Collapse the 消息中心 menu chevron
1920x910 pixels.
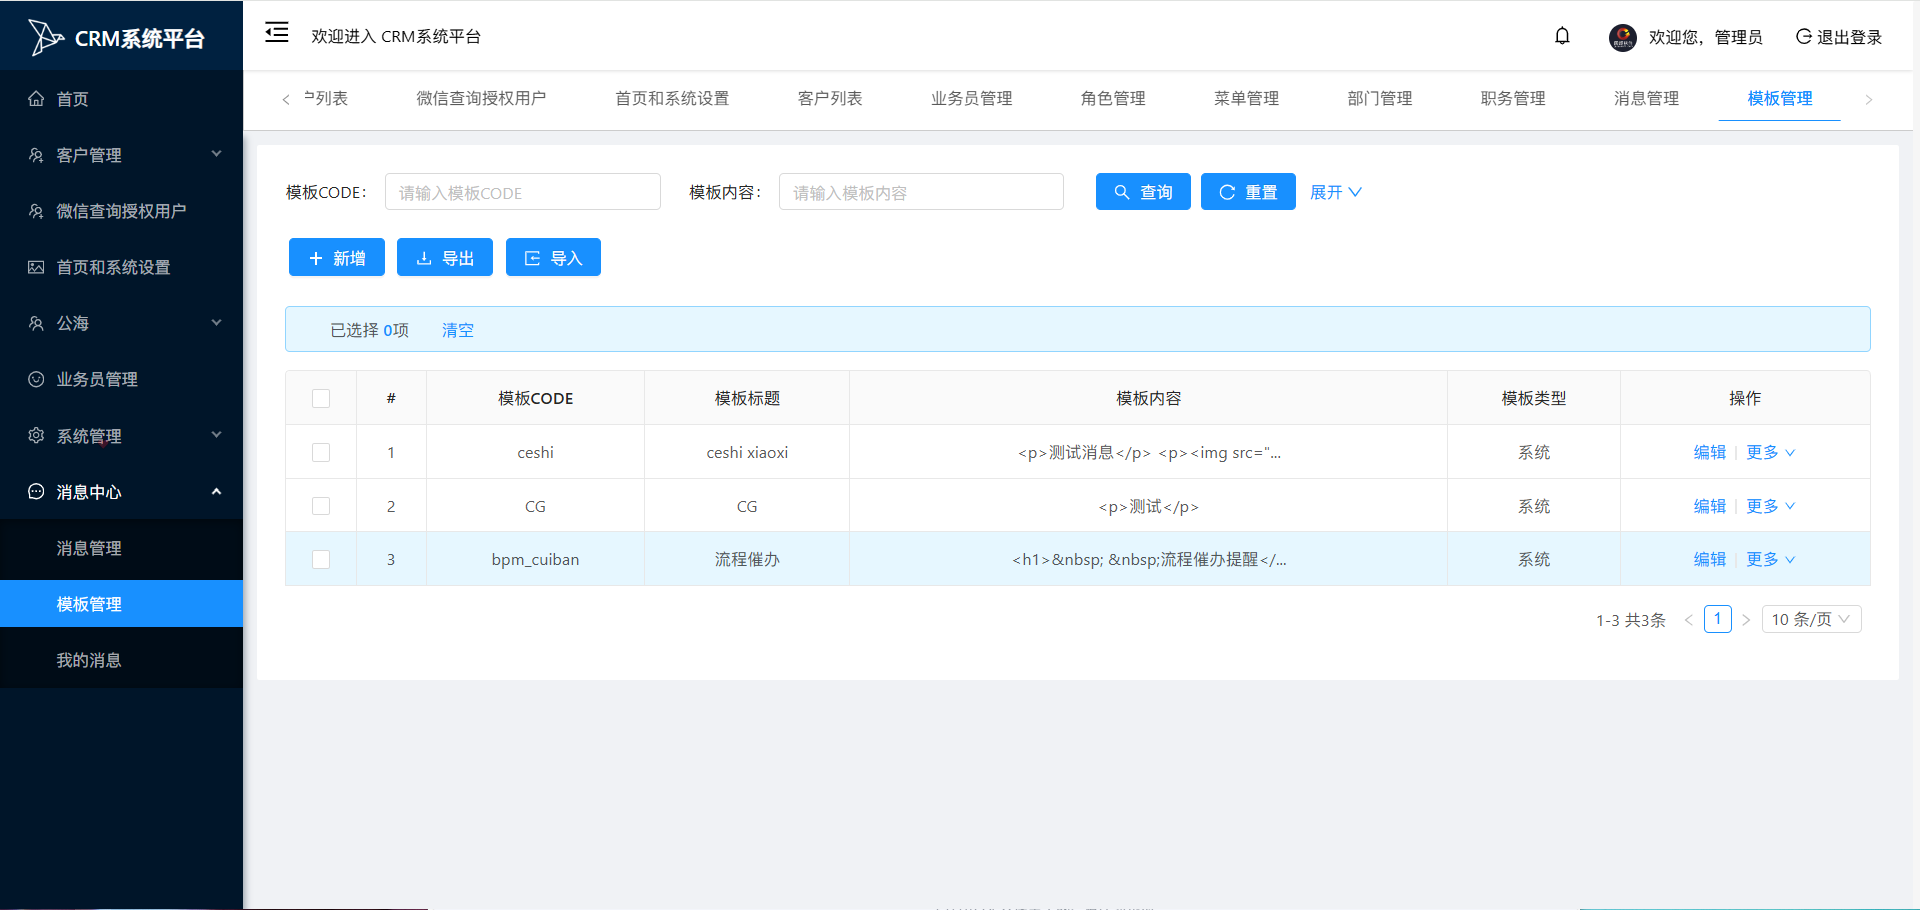tap(217, 491)
